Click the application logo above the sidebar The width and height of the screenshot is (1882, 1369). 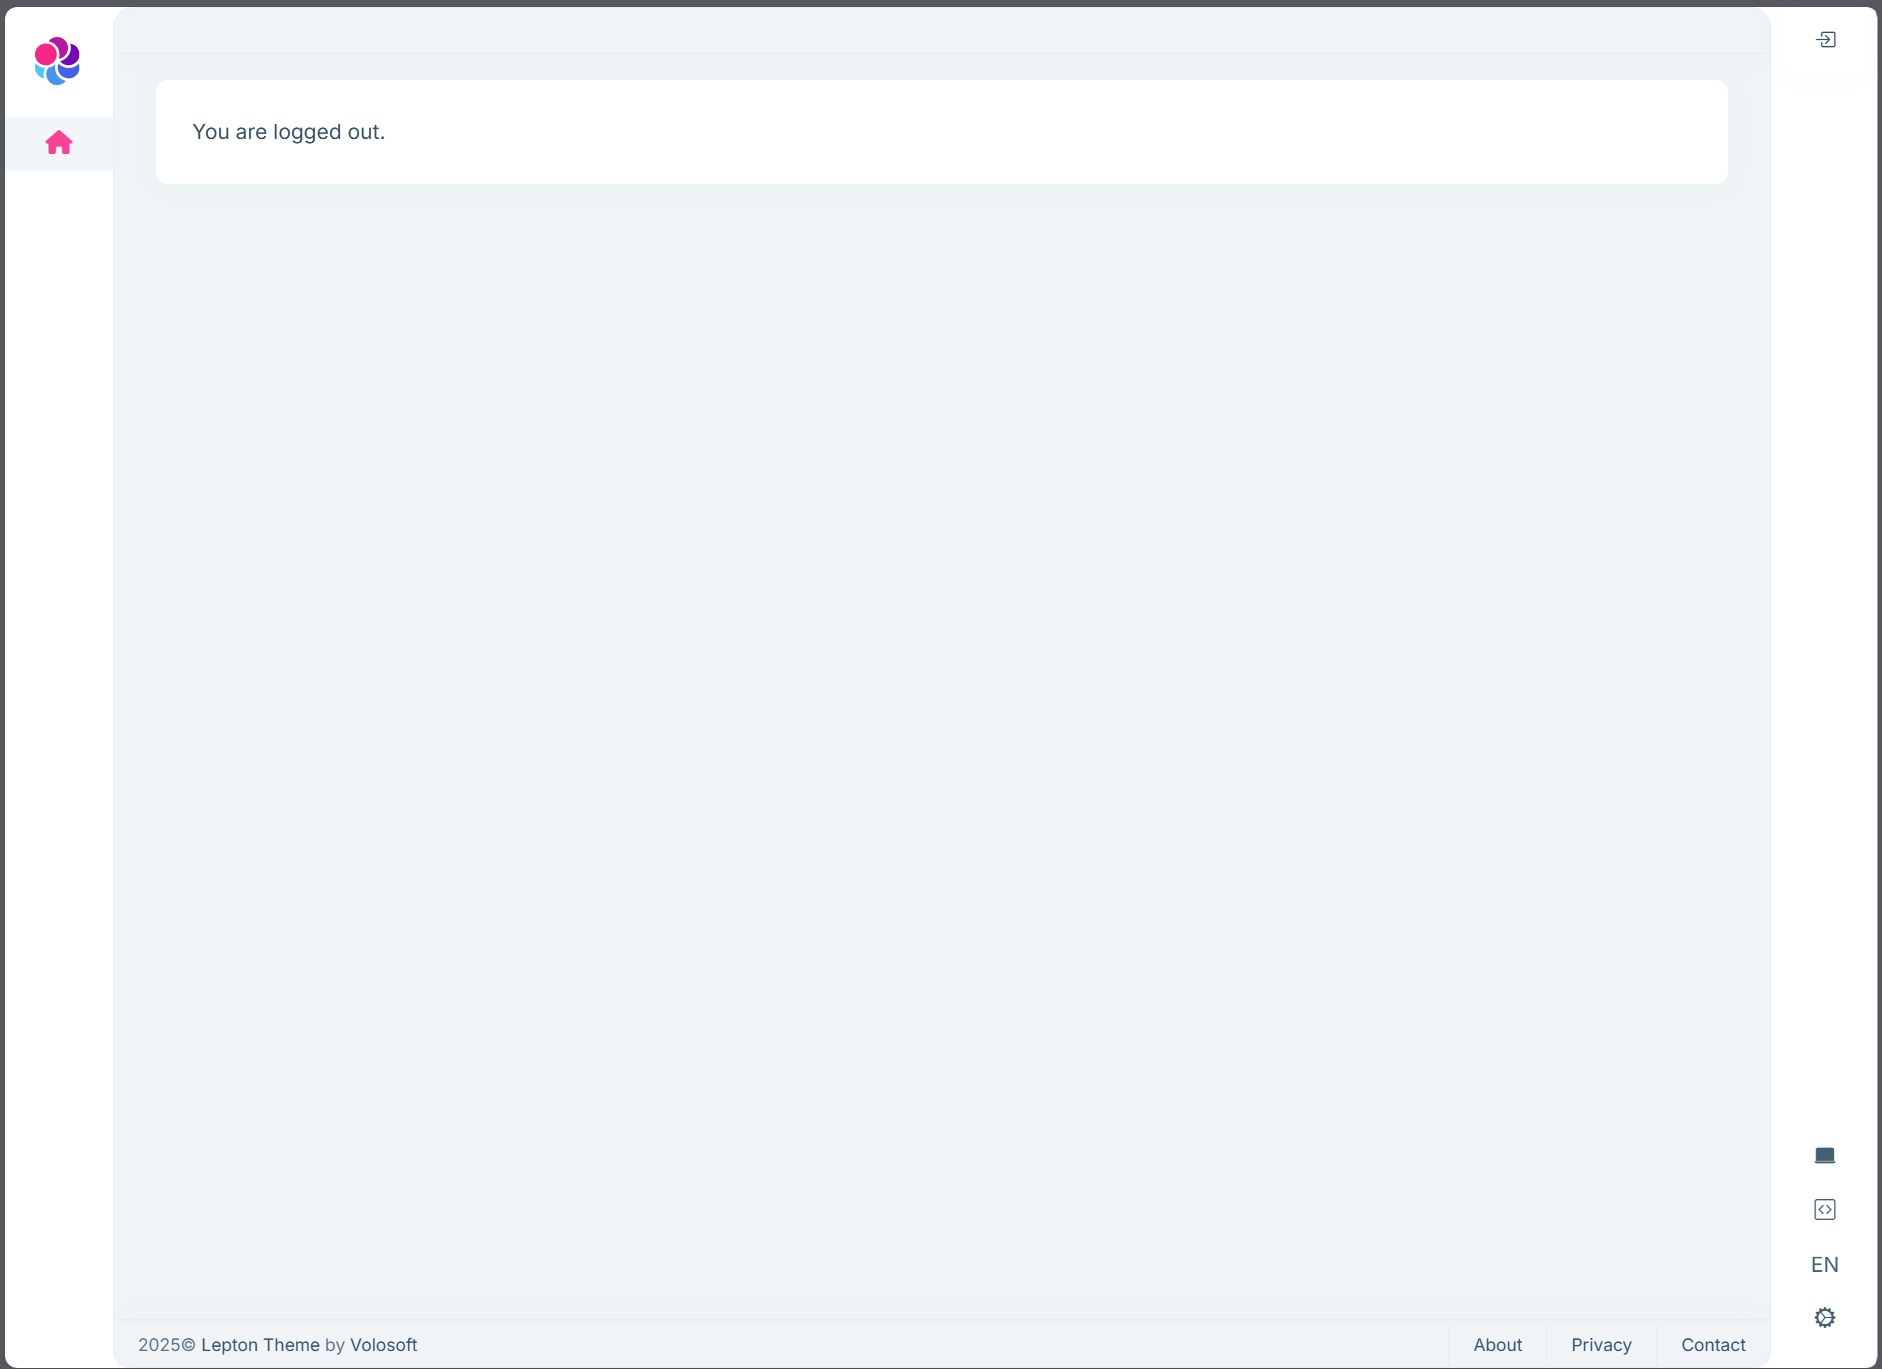(x=57, y=61)
